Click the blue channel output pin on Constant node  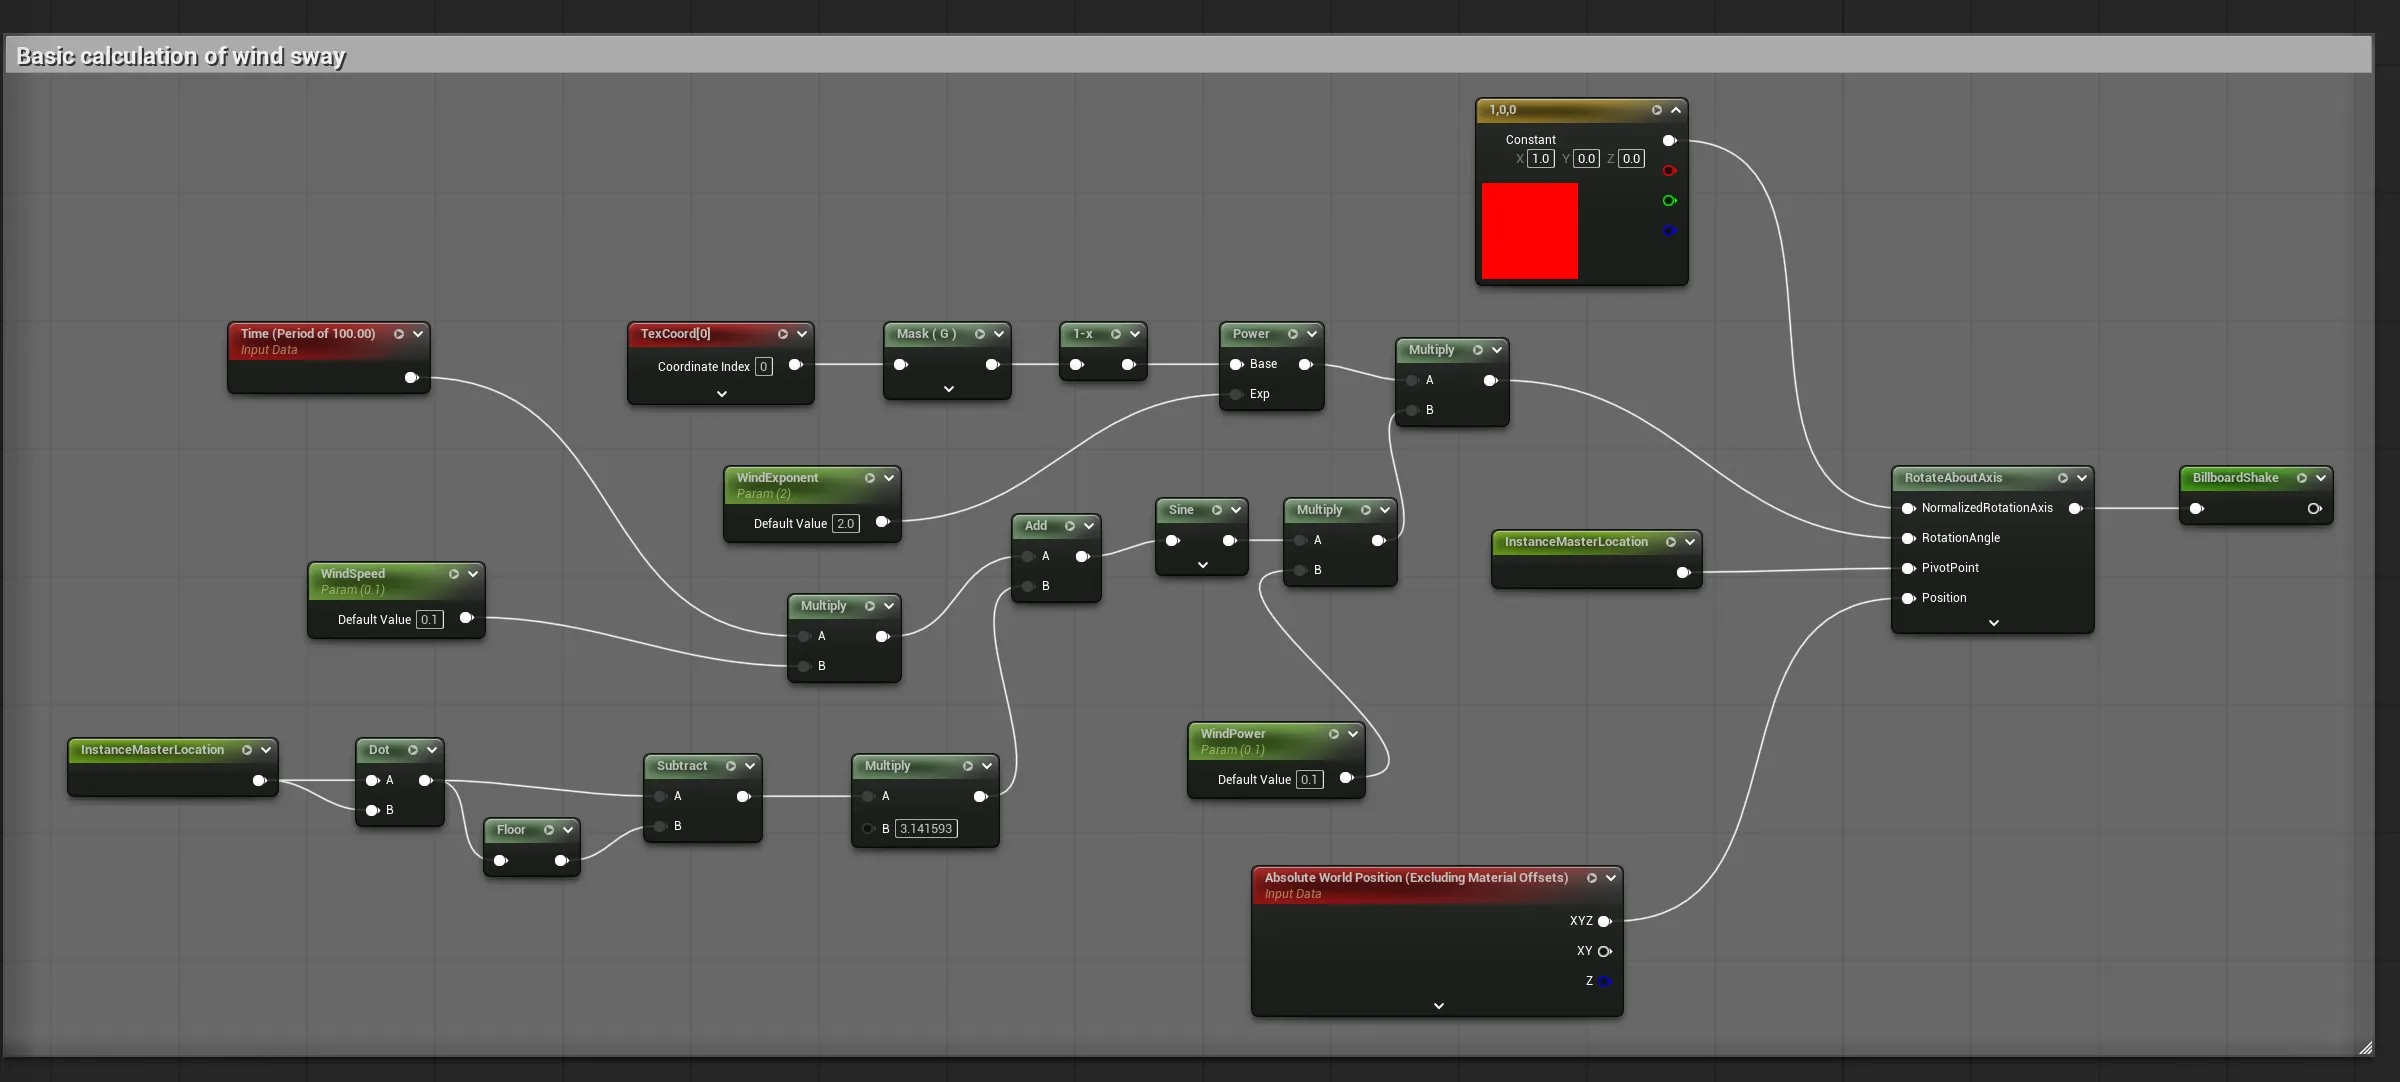[1669, 231]
